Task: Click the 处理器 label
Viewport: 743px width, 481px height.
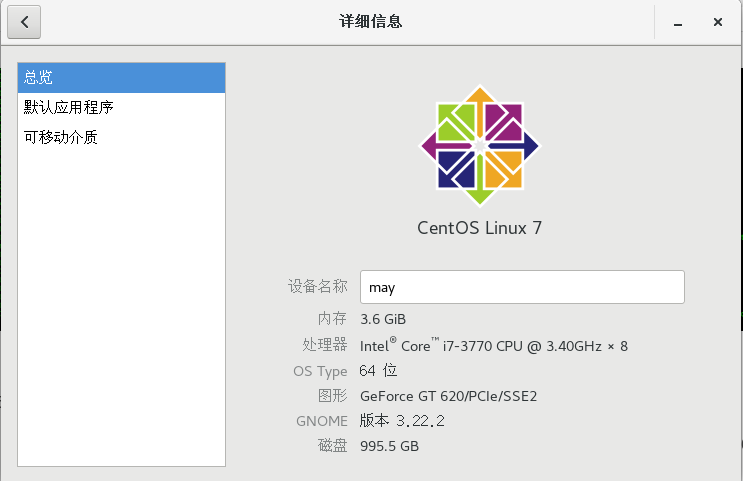Action: click(325, 345)
